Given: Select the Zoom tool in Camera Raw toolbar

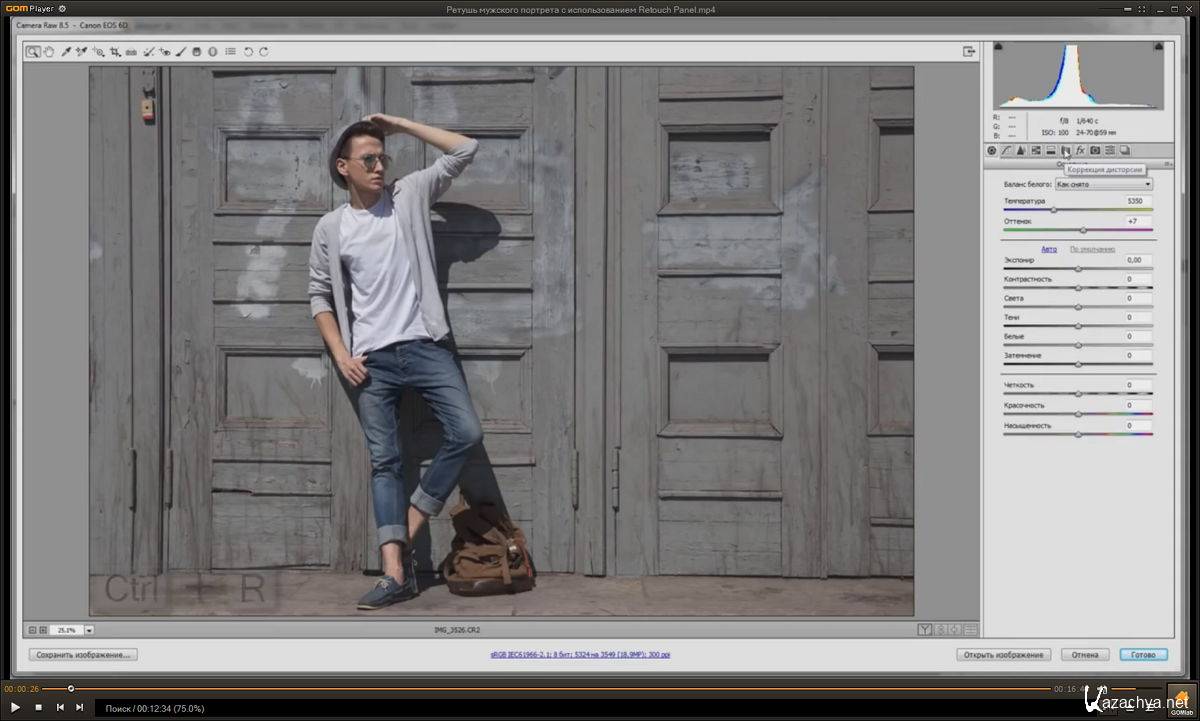Looking at the screenshot, I should 32,52.
